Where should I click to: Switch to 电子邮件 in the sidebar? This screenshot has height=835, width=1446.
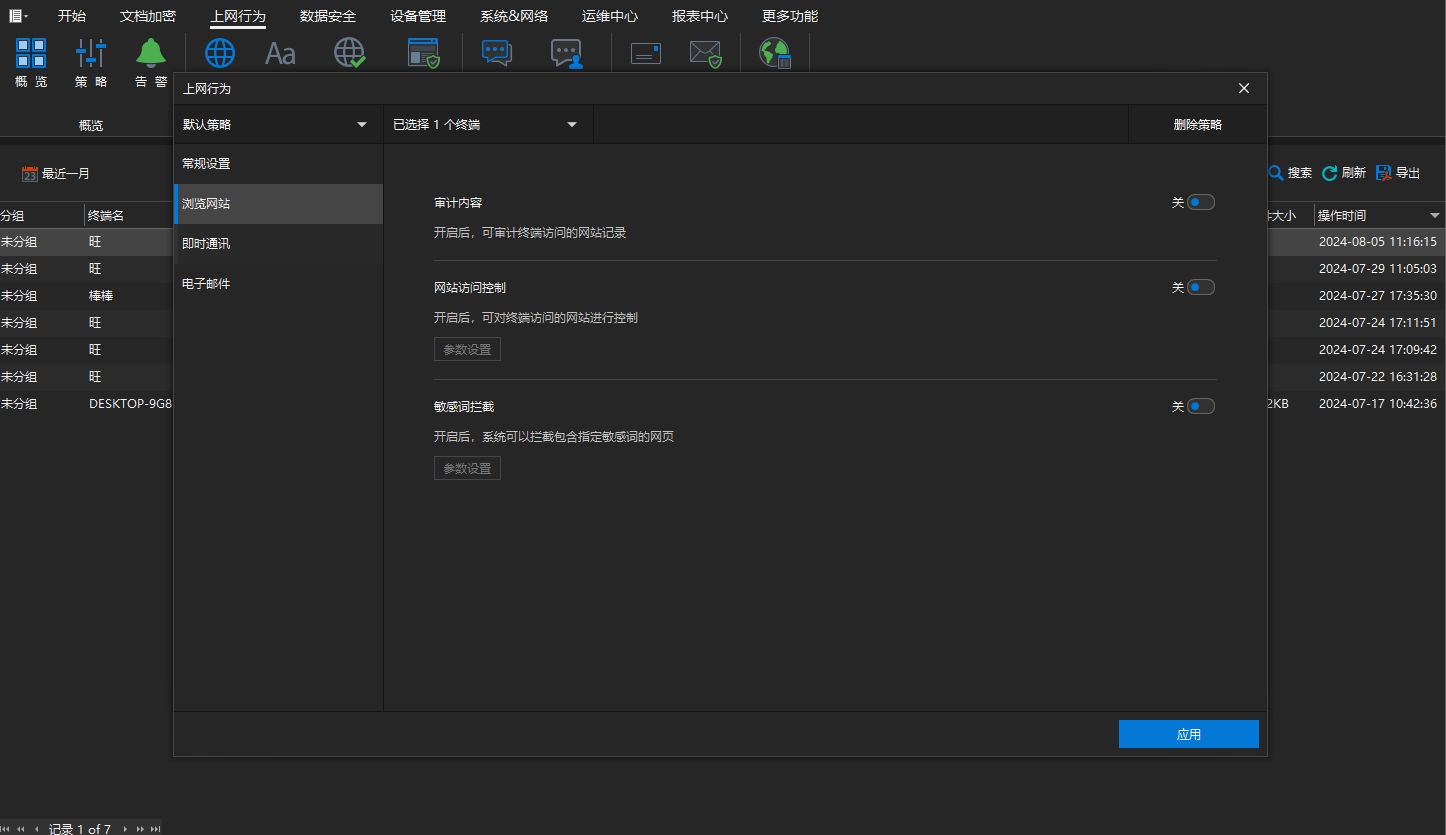[278, 283]
